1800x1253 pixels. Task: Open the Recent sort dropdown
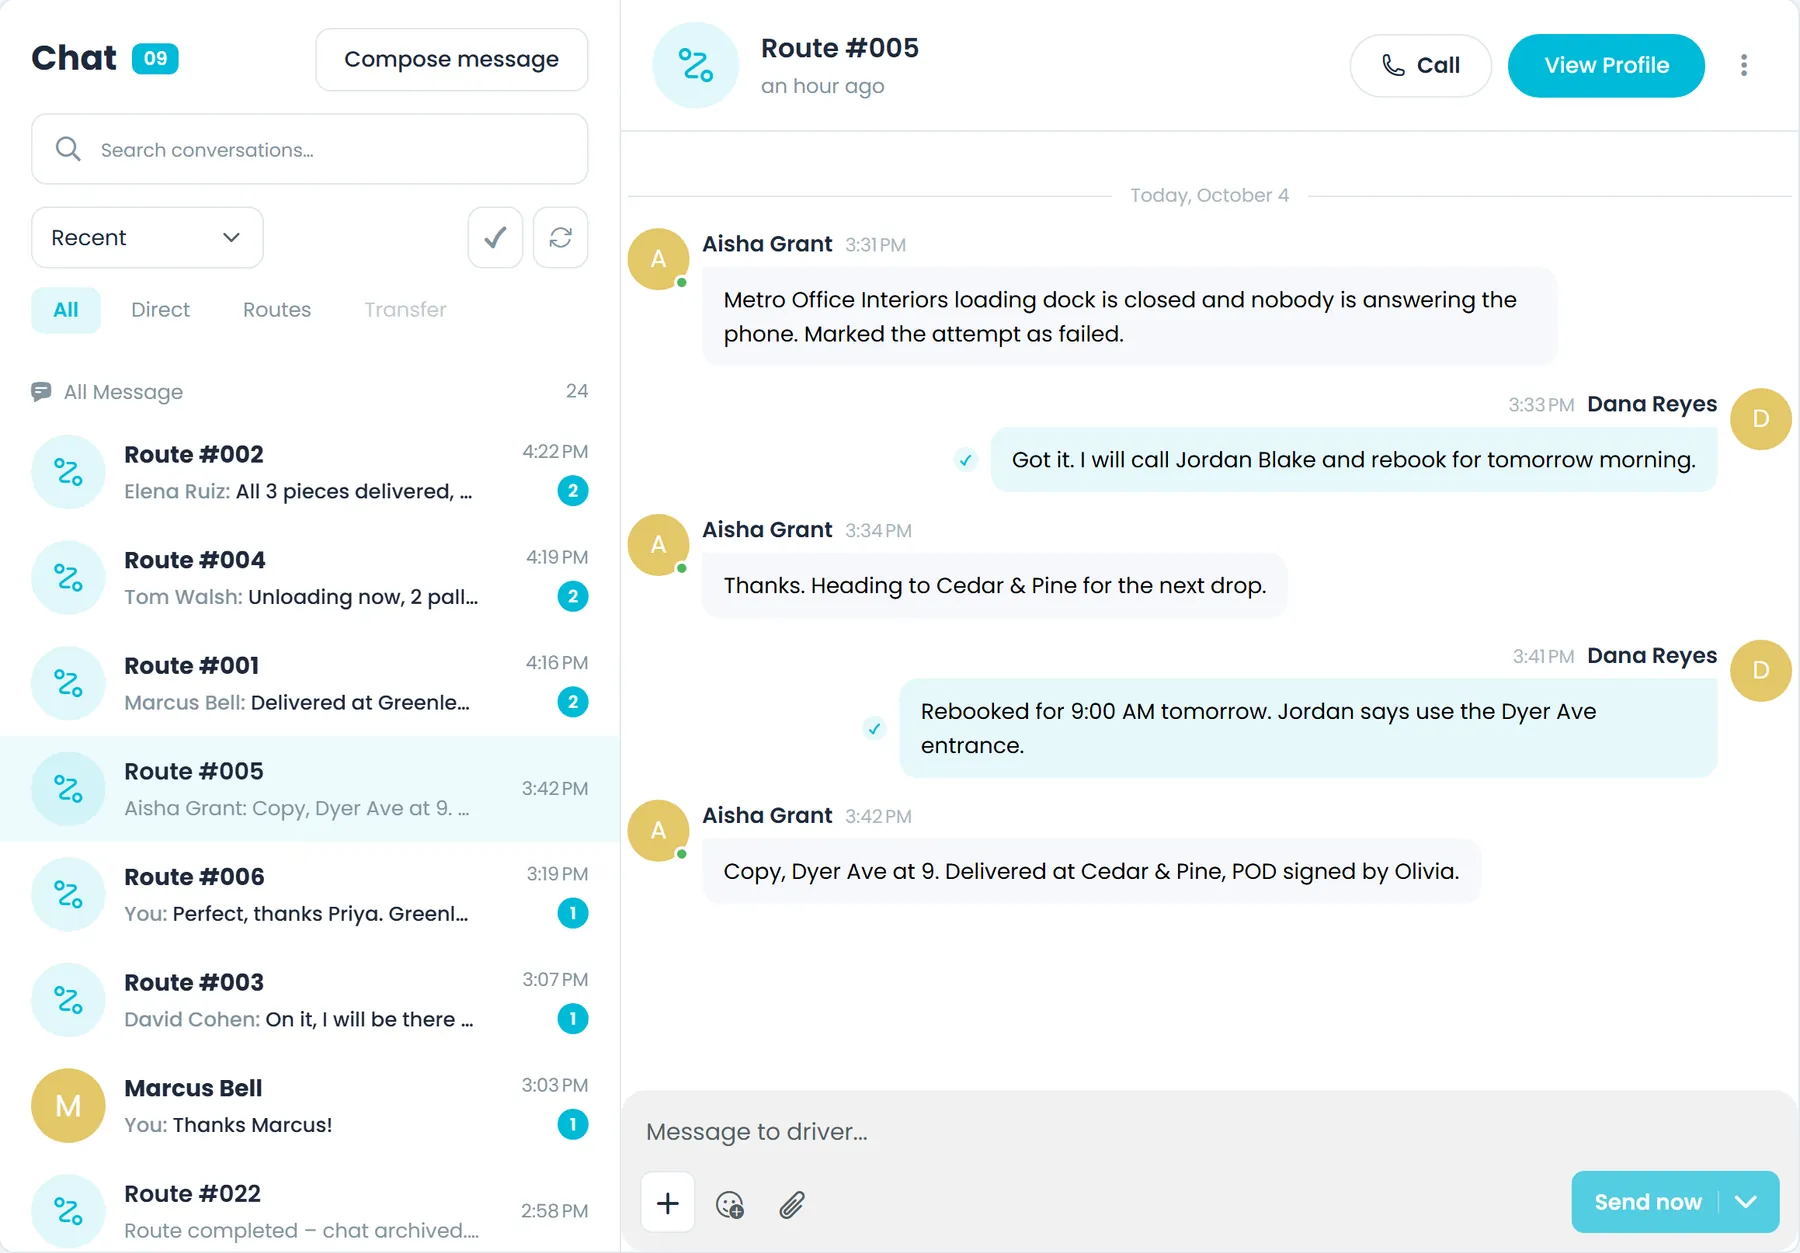coord(147,238)
